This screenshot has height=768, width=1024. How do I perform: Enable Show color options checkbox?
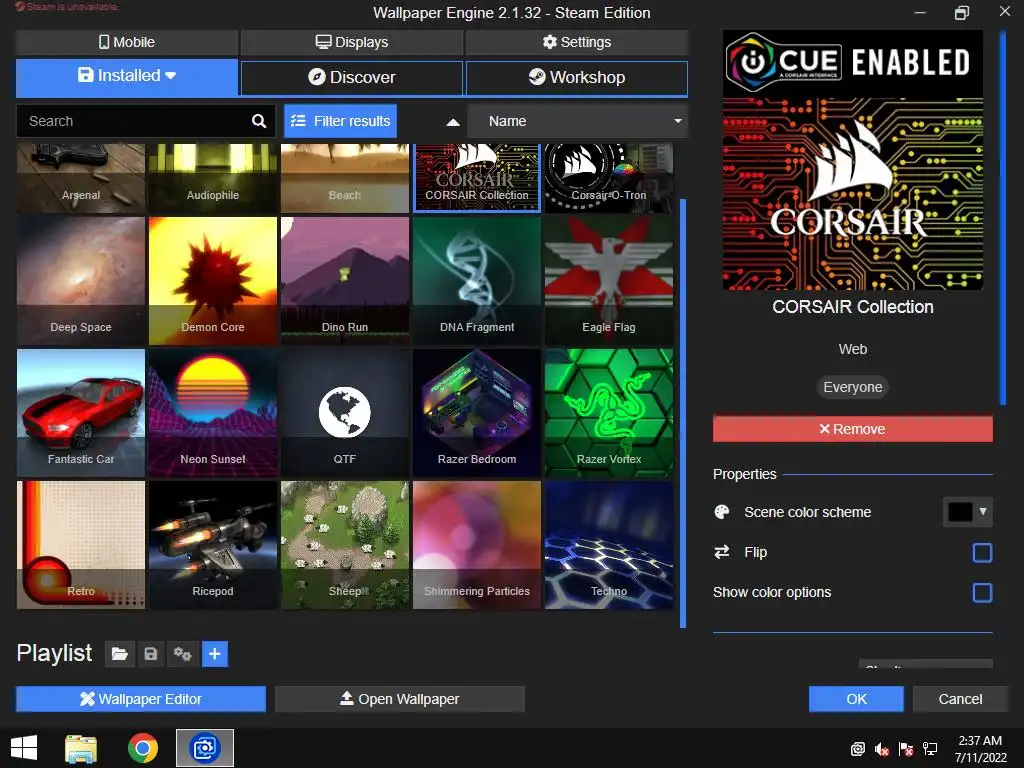coord(982,592)
